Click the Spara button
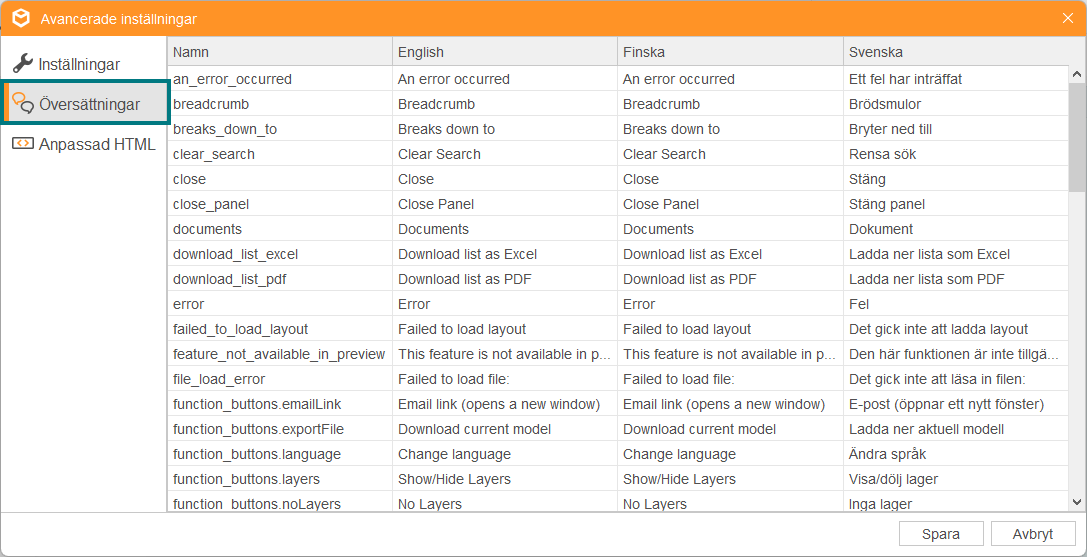1087x557 pixels. [x=941, y=534]
